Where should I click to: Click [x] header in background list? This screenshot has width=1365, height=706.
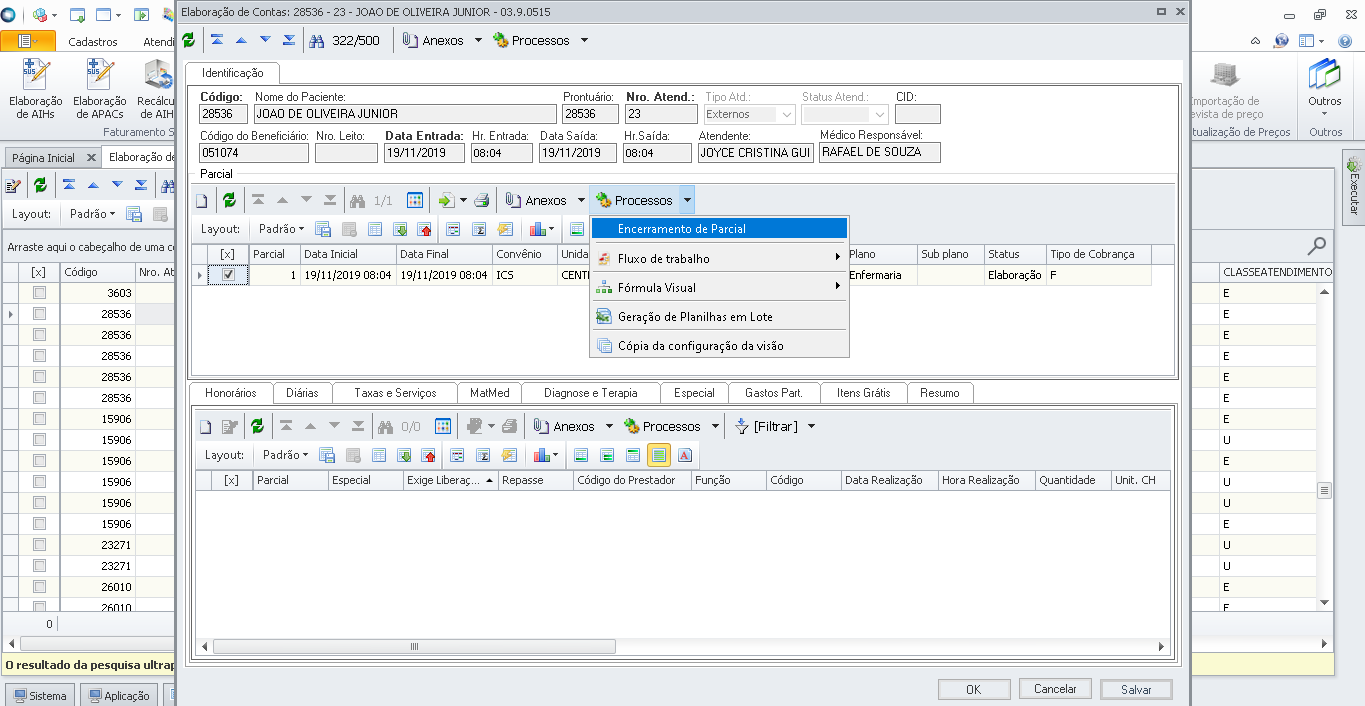click(39, 272)
